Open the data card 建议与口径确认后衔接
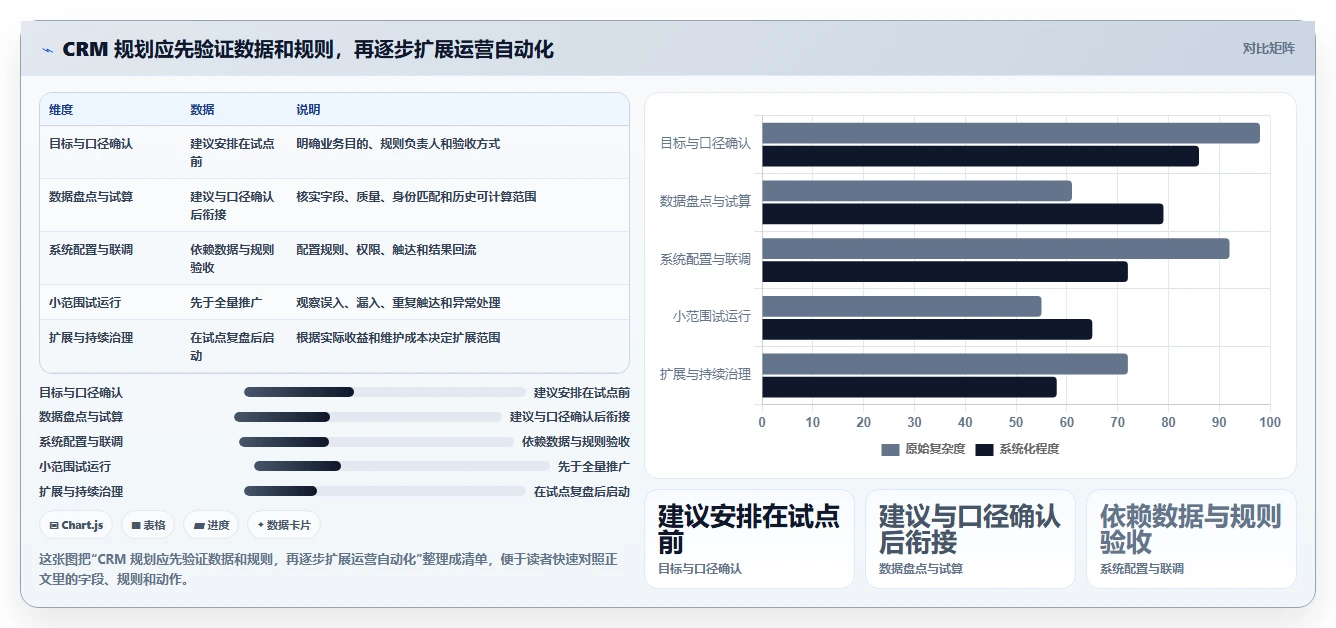This screenshot has height=628, width=1336. (970, 539)
